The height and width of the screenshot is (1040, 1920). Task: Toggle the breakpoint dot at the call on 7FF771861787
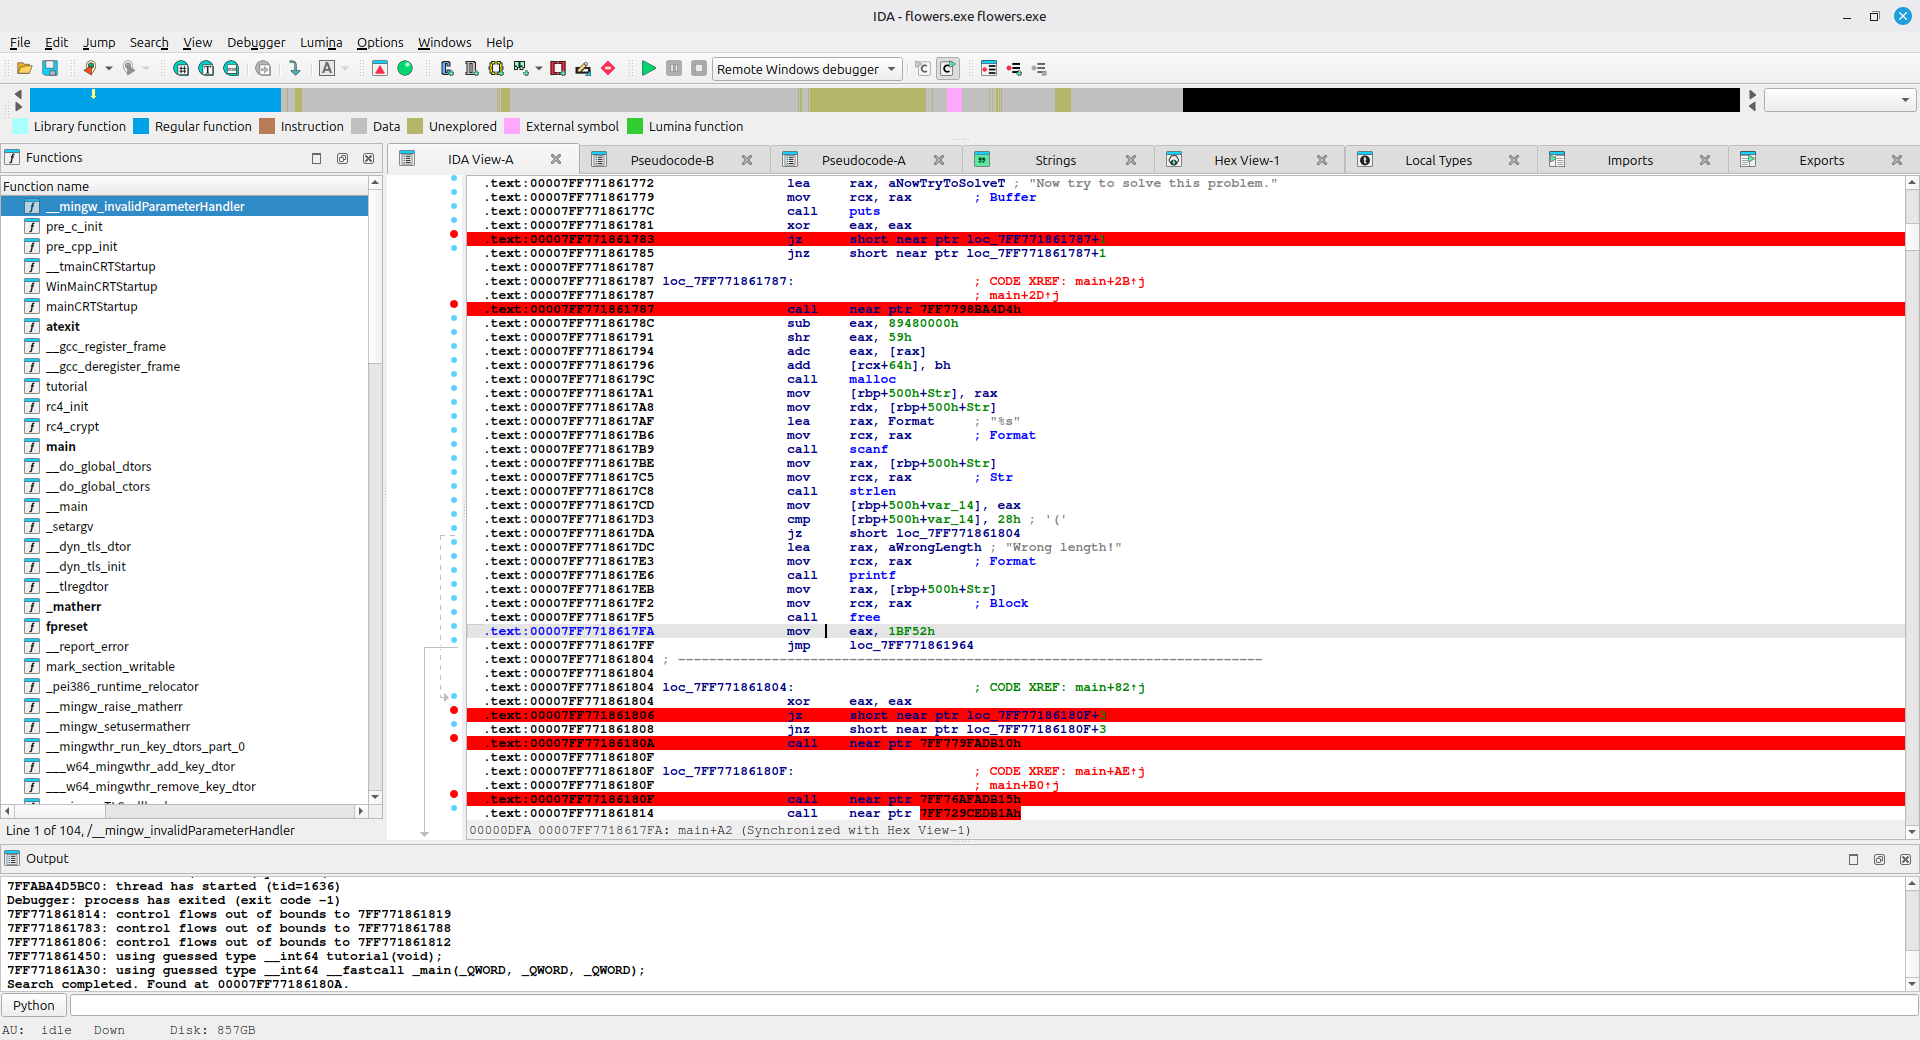point(454,304)
